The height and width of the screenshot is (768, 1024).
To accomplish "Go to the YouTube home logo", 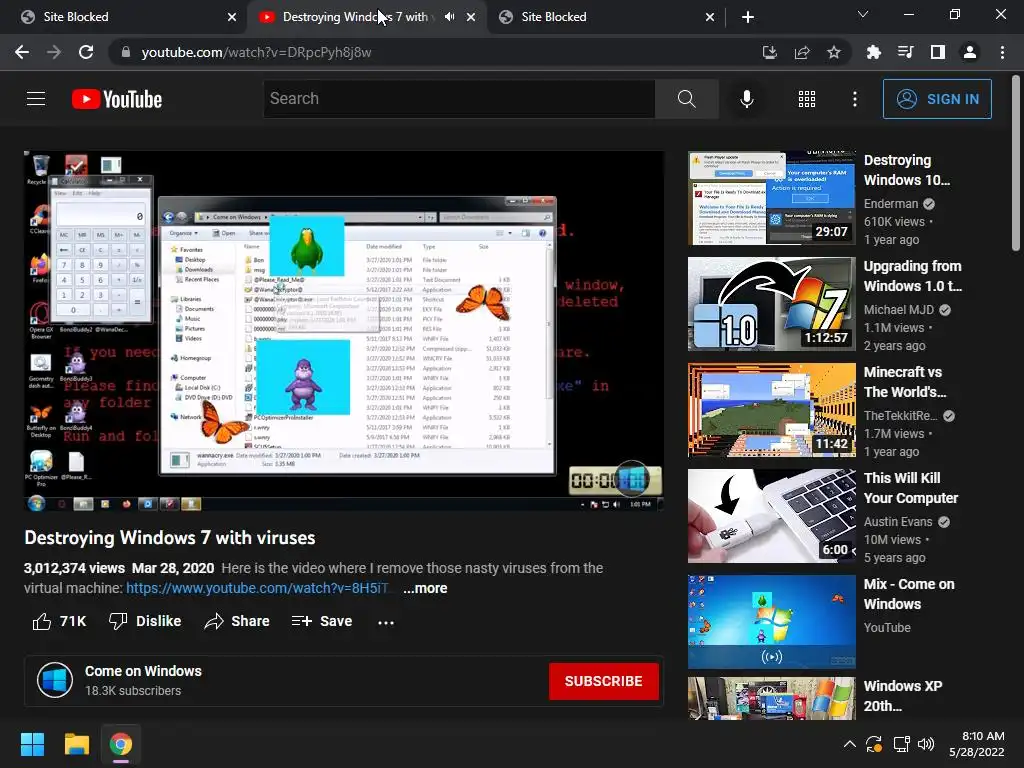I will 117,99.
